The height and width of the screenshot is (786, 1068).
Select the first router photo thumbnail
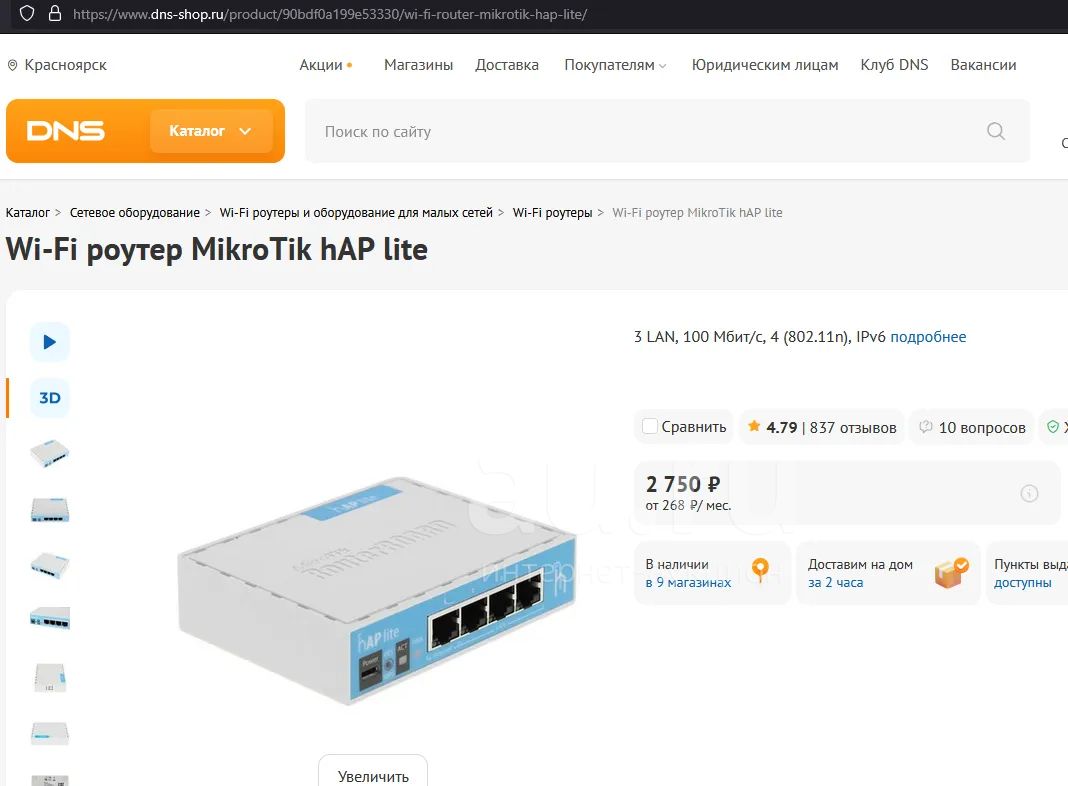(x=50, y=454)
